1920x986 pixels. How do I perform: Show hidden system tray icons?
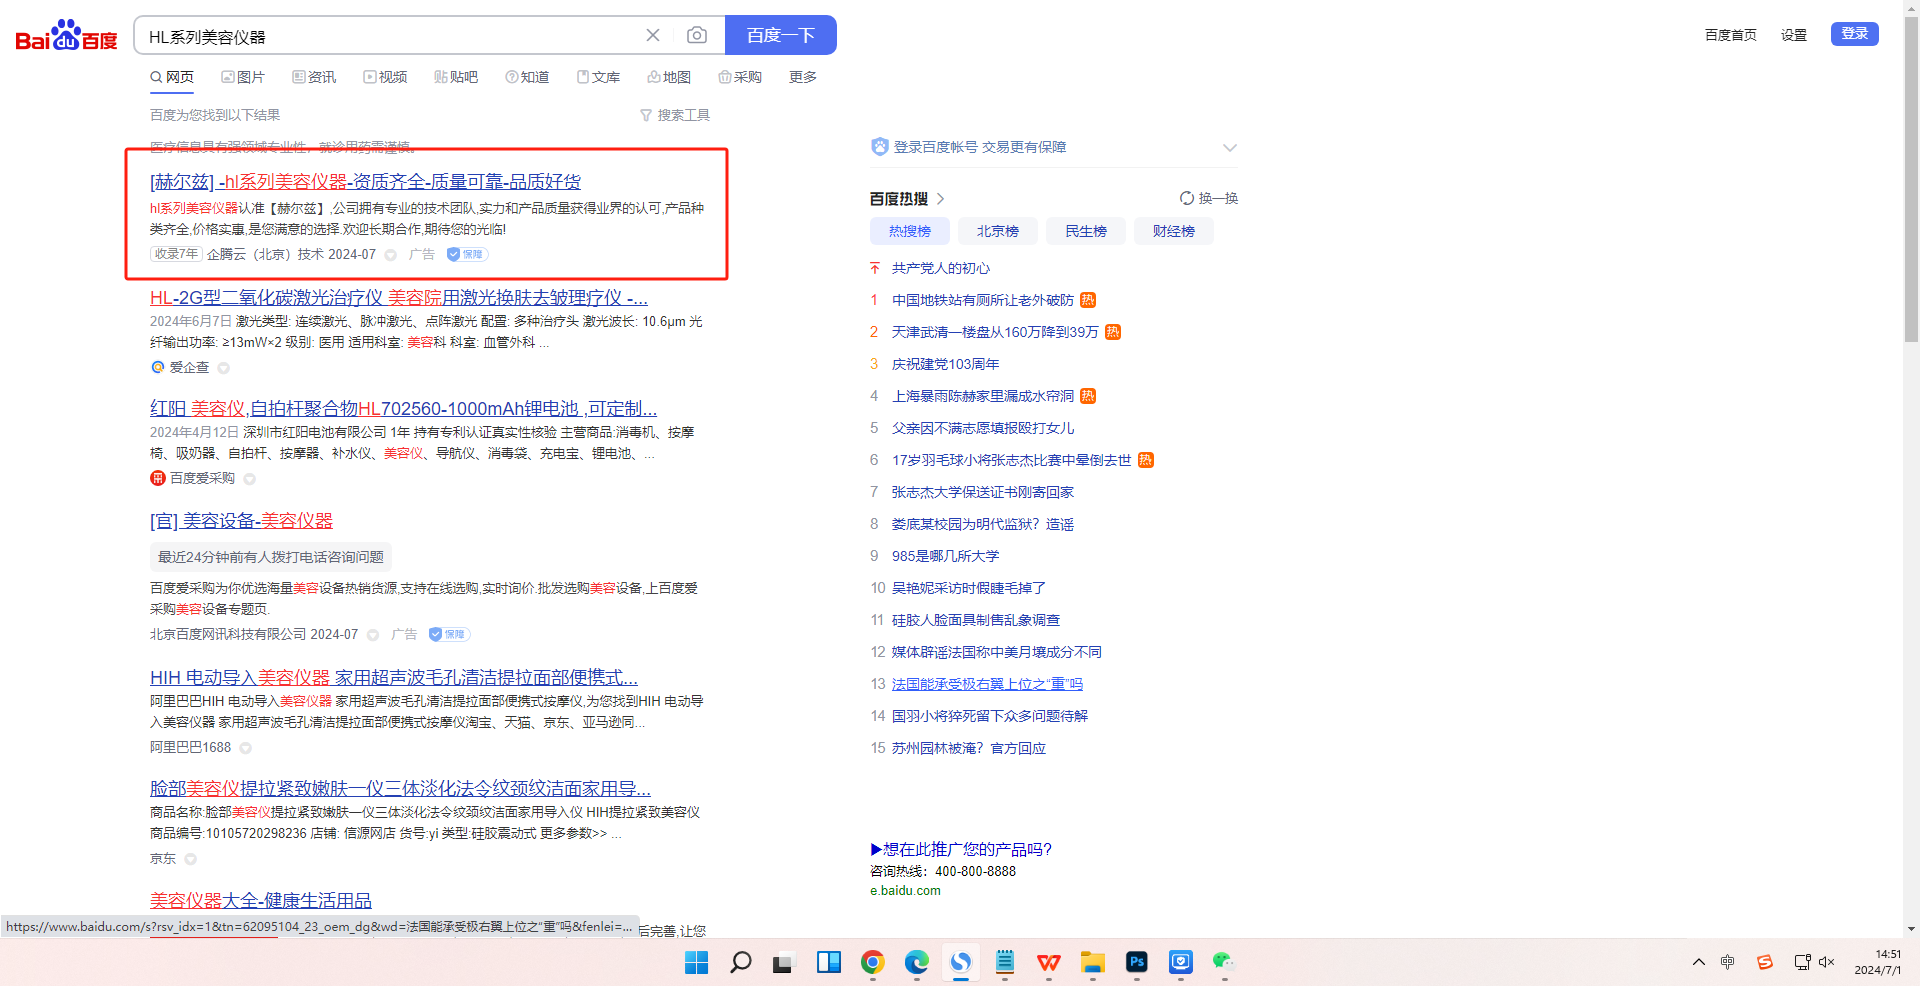1699,962
